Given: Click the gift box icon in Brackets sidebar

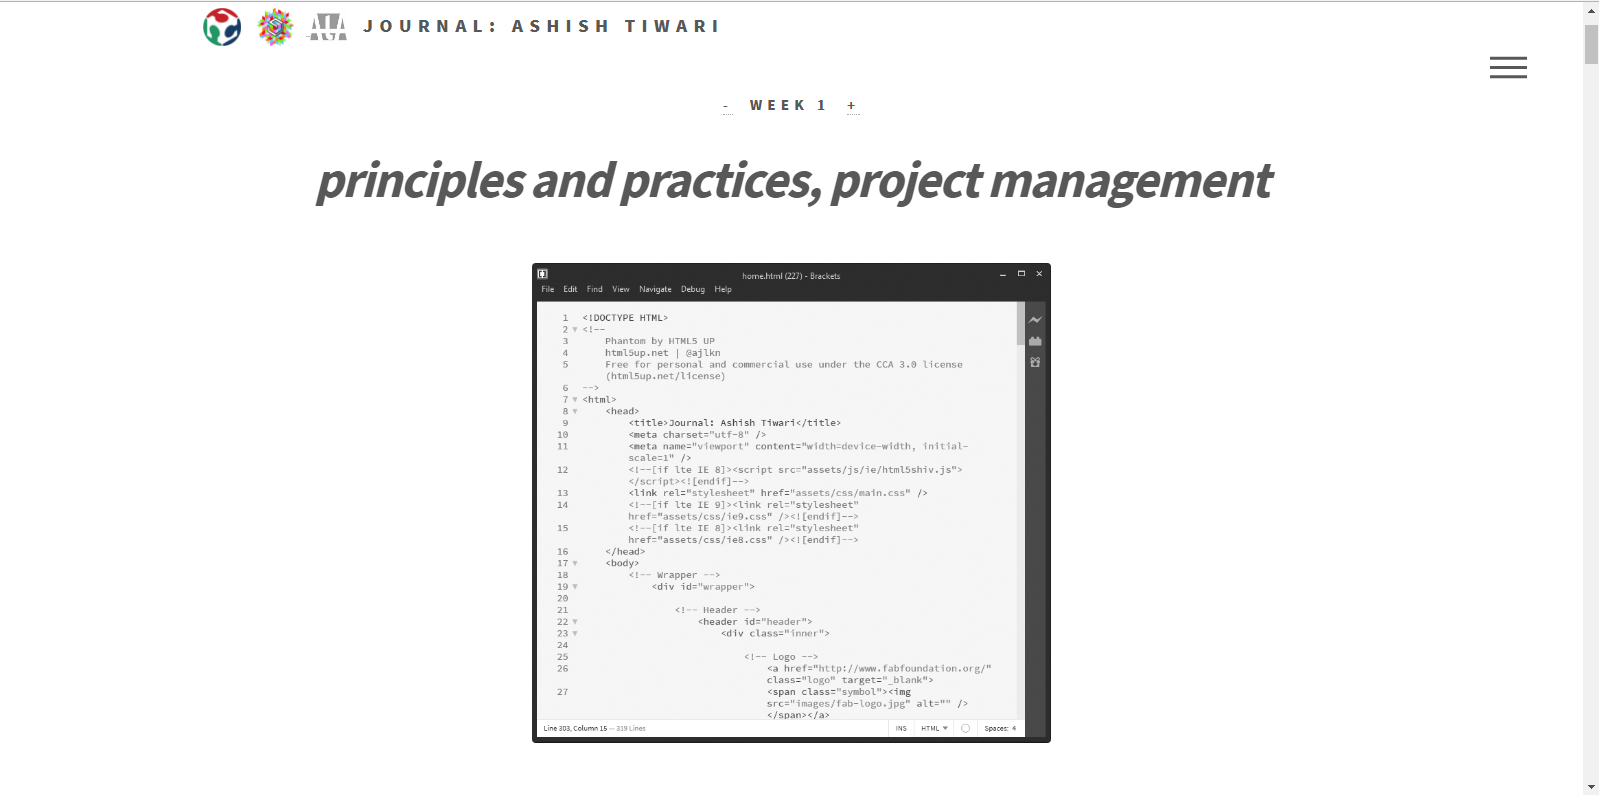Looking at the screenshot, I should (x=1035, y=362).
